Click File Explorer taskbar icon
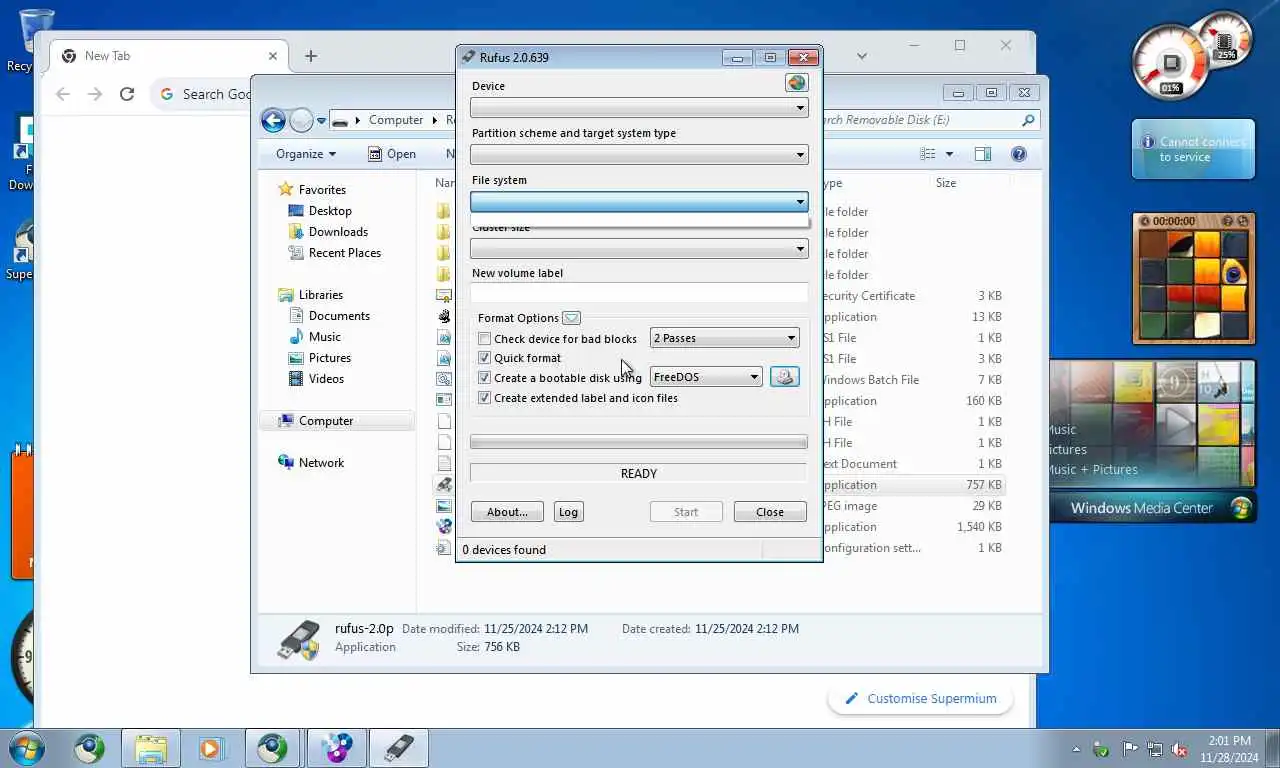1280x768 pixels. [151, 748]
